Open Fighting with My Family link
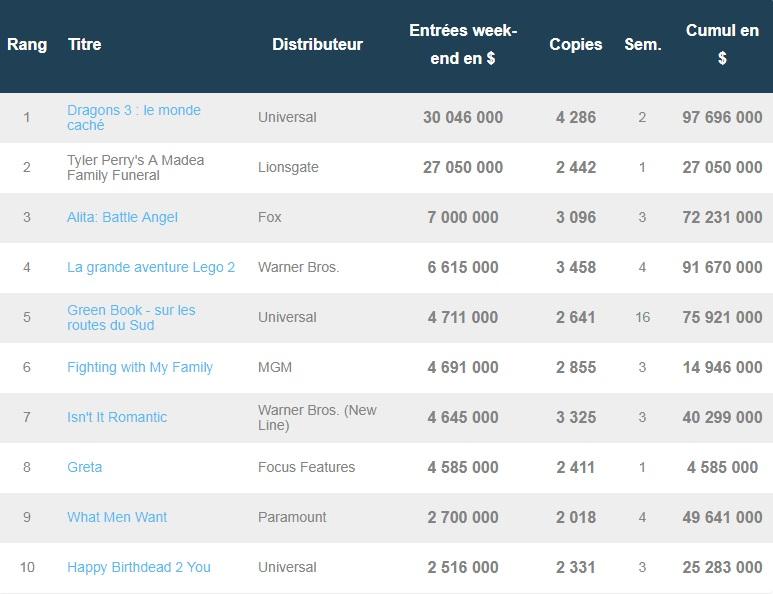The image size is (773, 594). [139, 367]
